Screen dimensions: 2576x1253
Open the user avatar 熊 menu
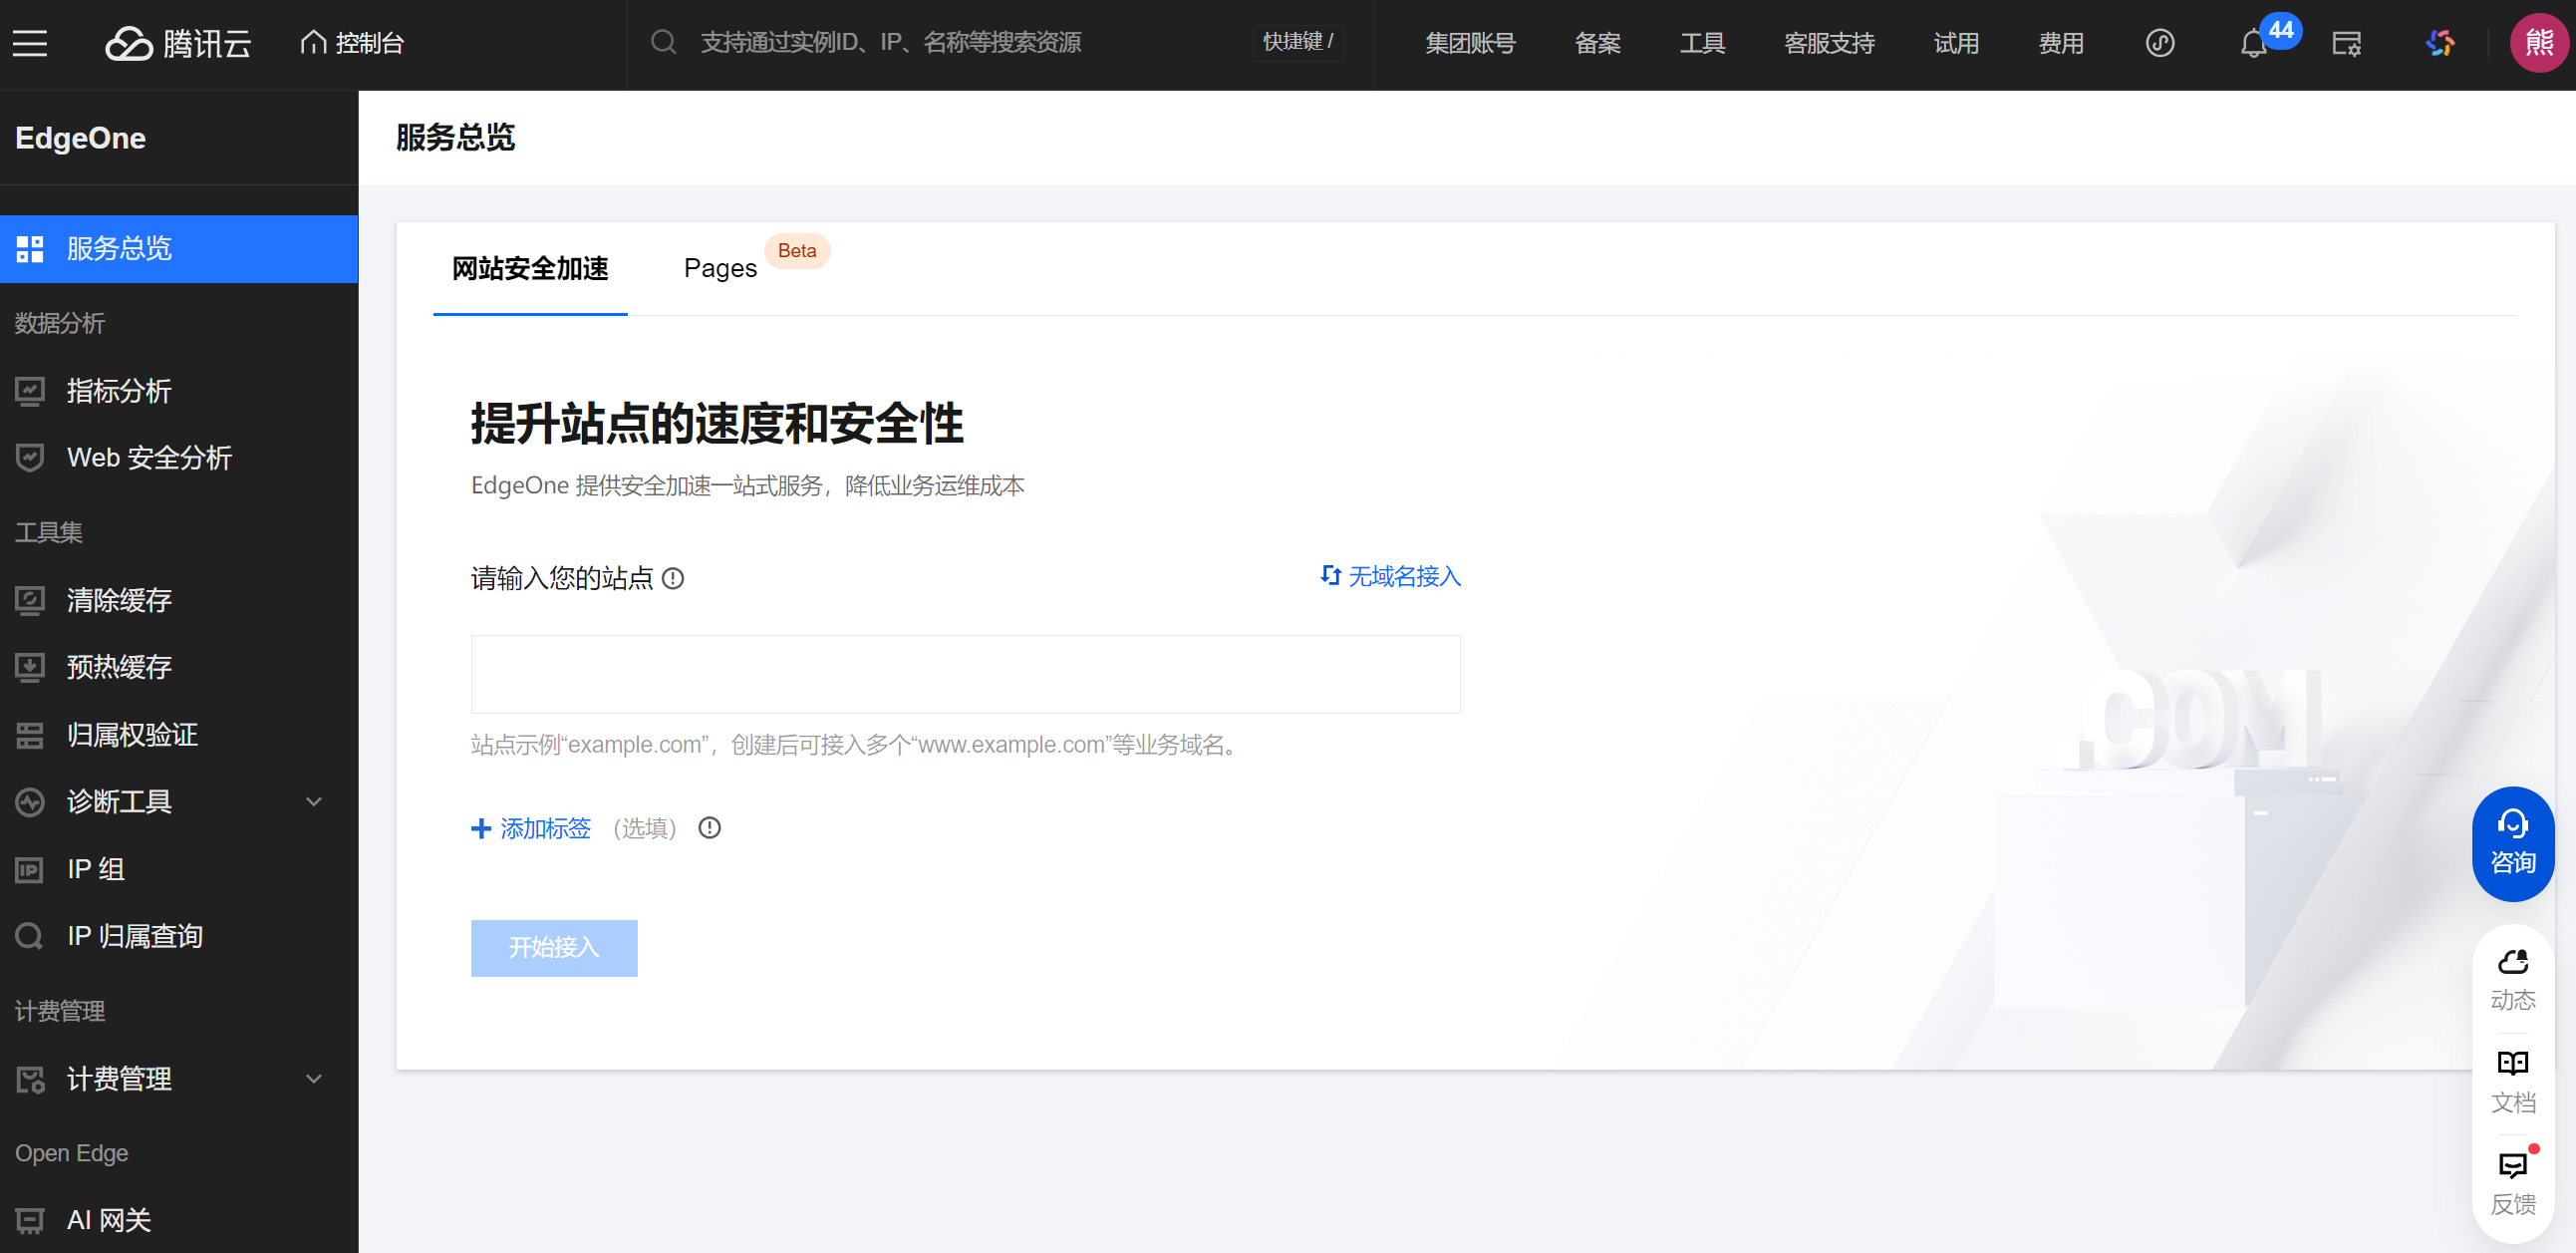click(x=2538, y=43)
